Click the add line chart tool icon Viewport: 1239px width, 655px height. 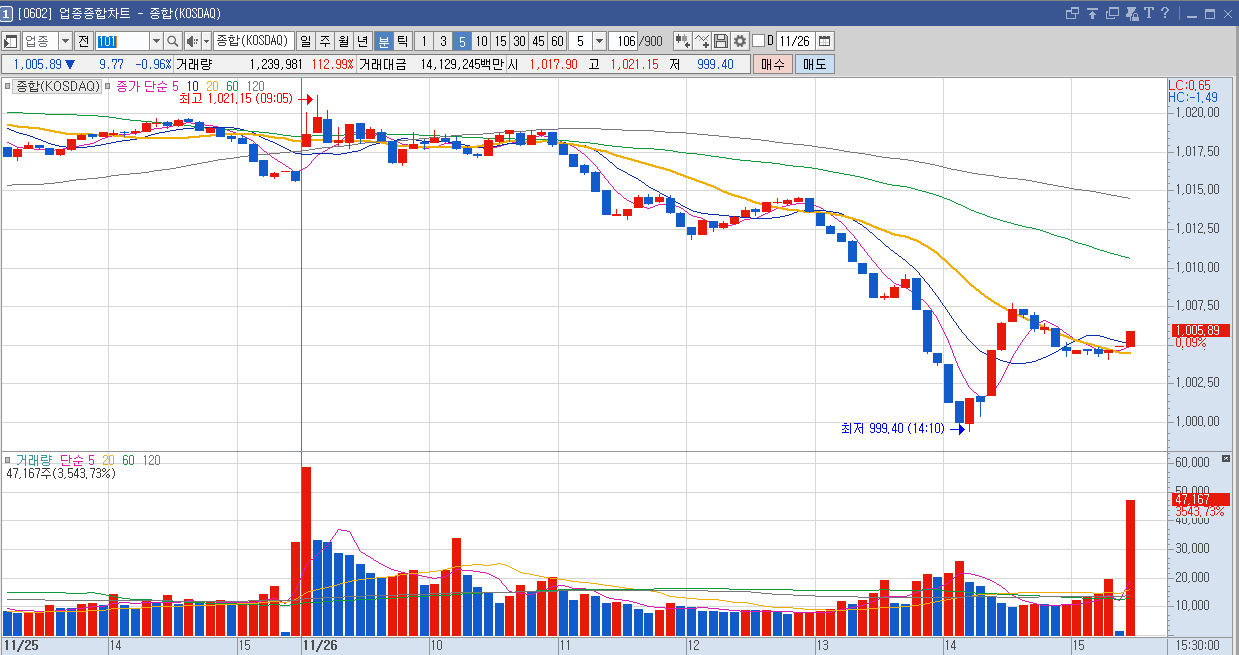pyautogui.click(x=702, y=41)
